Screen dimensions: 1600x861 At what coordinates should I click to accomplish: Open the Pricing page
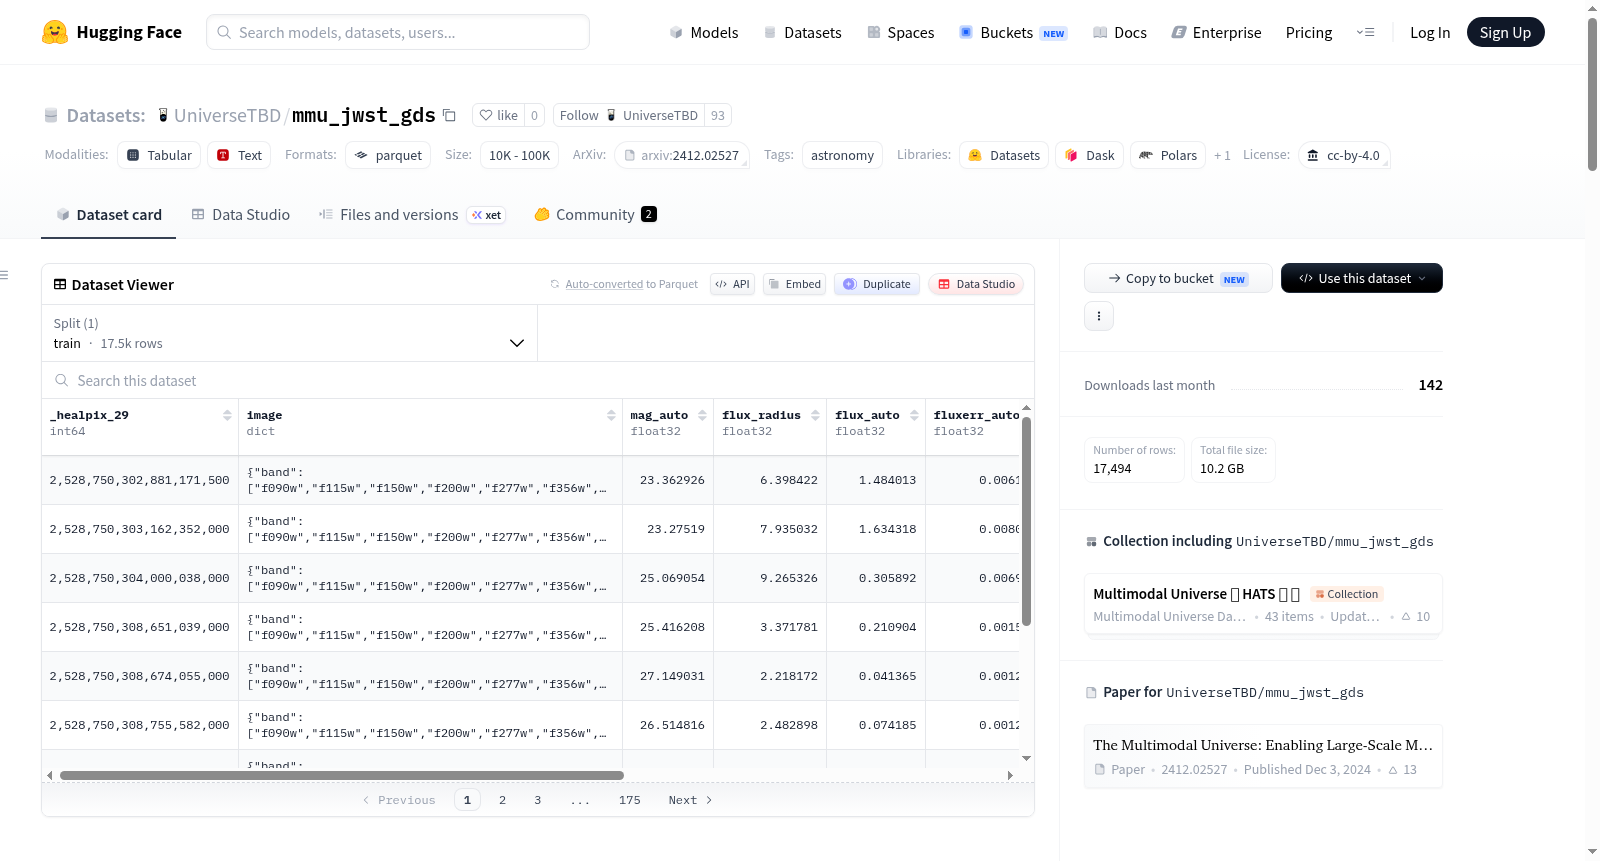(x=1309, y=32)
